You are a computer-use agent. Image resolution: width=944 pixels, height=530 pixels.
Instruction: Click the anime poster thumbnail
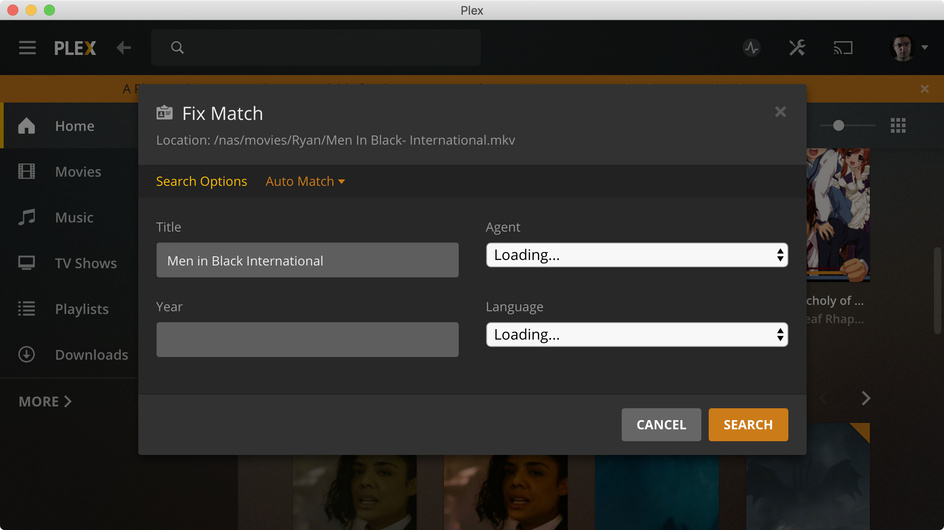point(838,215)
